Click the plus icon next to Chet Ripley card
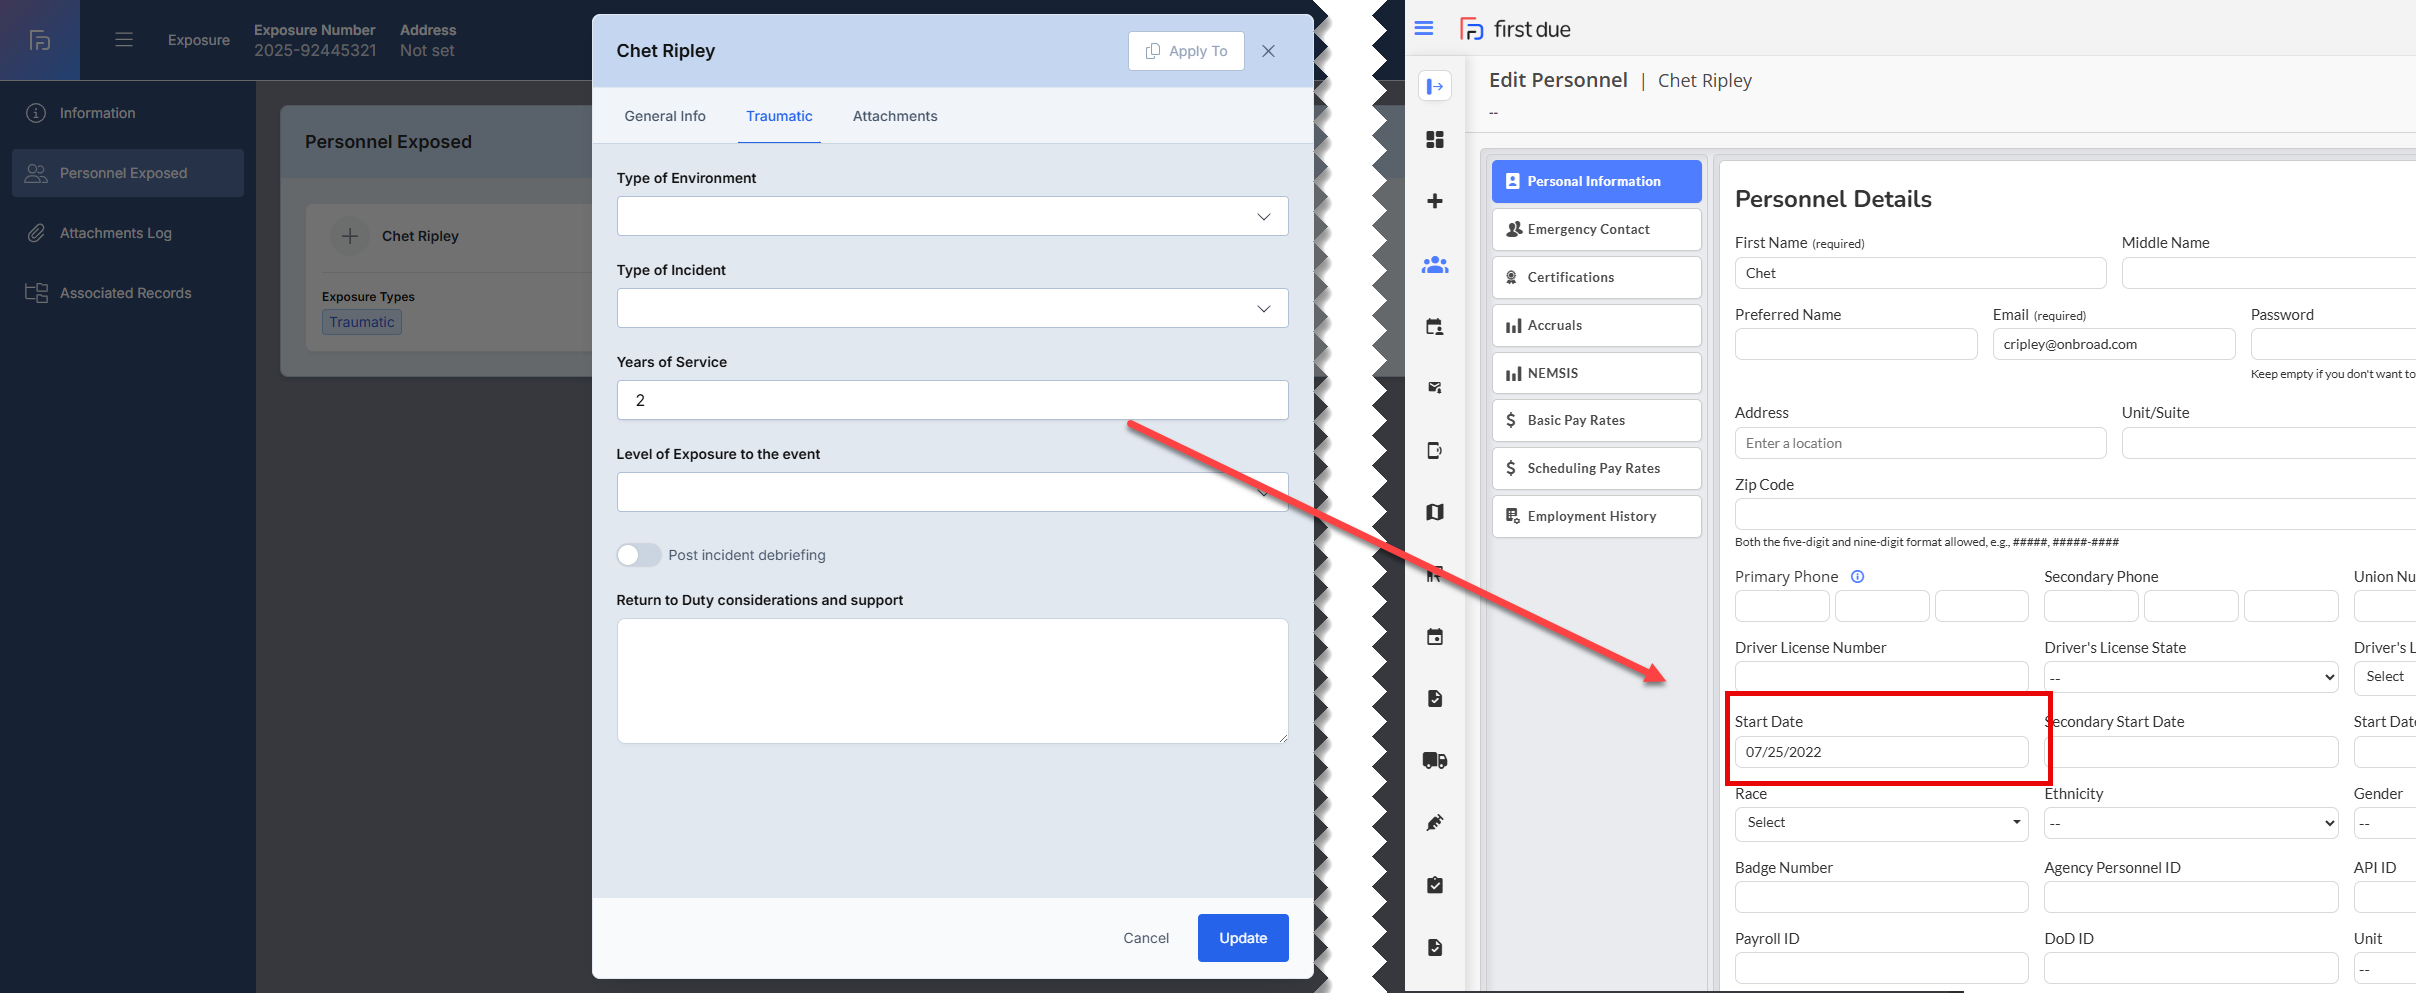Image resolution: width=2416 pixels, height=993 pixels. 350,236
